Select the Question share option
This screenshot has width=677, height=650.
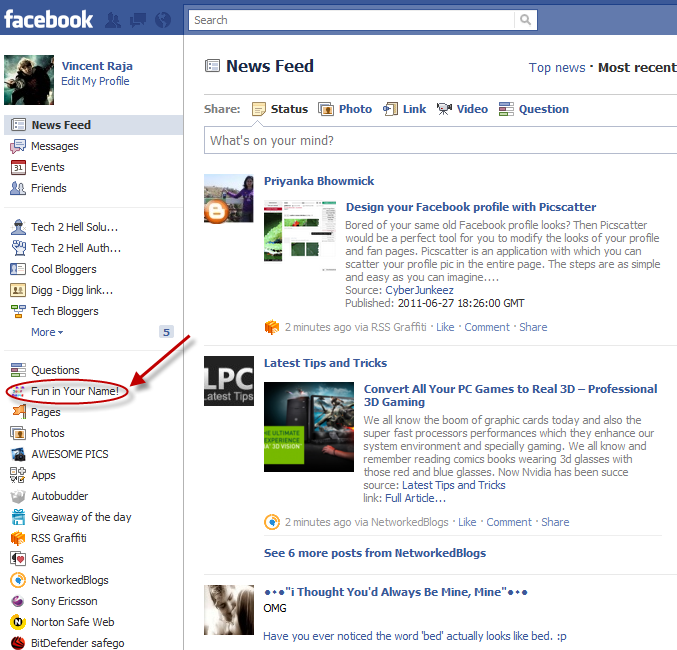[534, 109]
